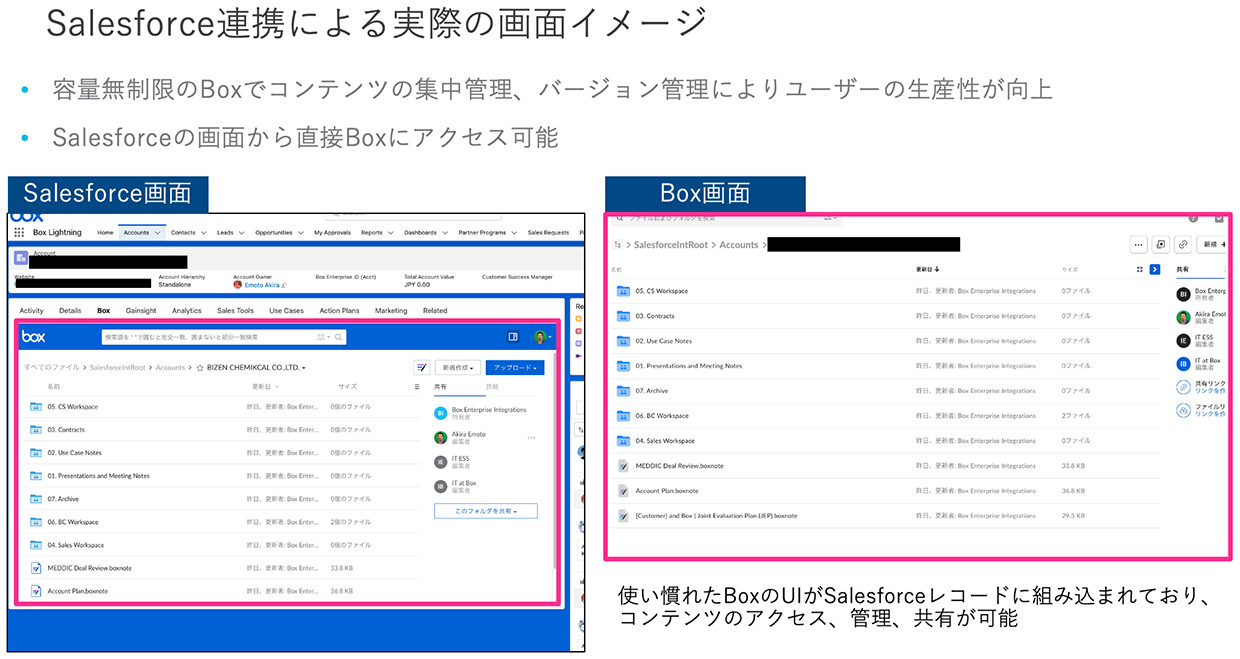Click the folder tree icon in Box screen breadcrumb
The image size is (1240, 659).
pos(618,245)
